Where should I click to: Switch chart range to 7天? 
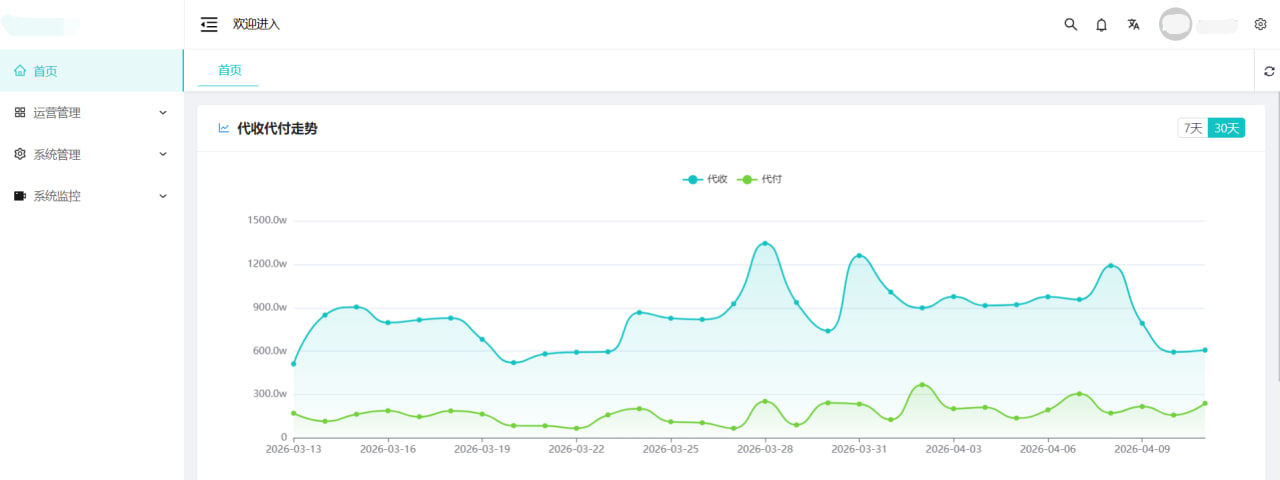[1193, 128]
